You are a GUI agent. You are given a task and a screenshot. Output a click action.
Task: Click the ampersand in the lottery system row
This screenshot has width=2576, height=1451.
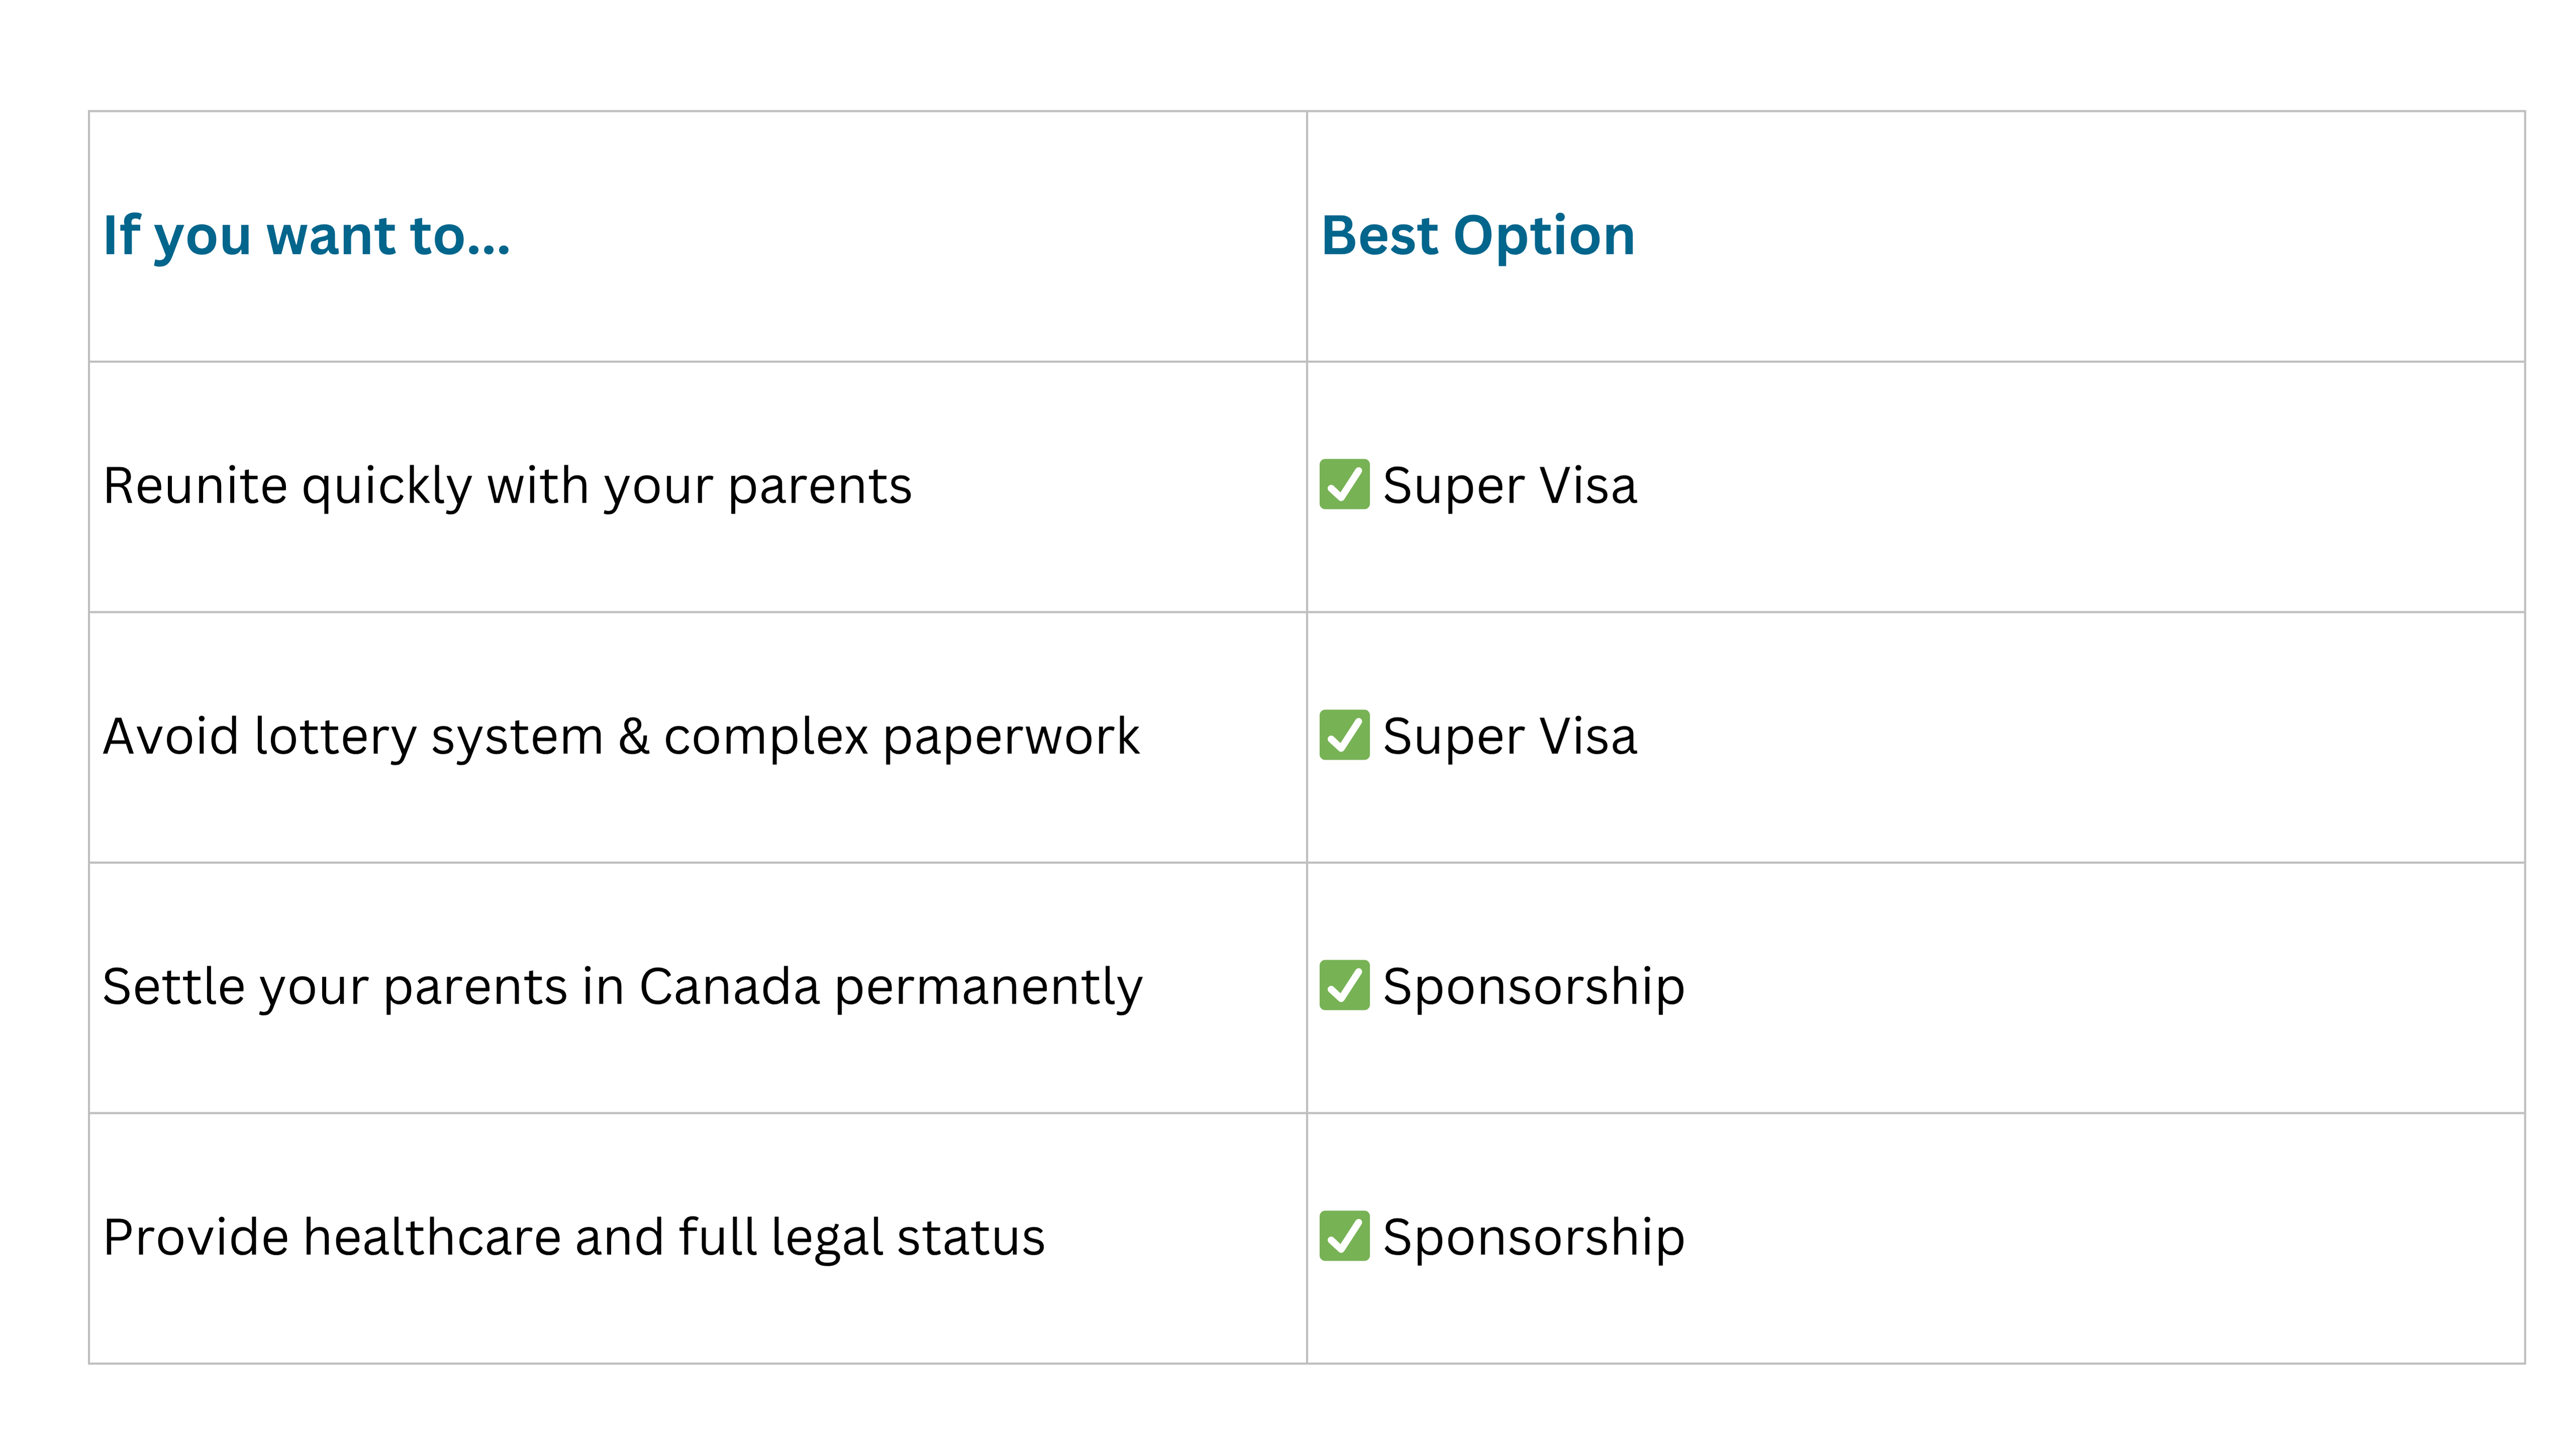coord(633,737)
